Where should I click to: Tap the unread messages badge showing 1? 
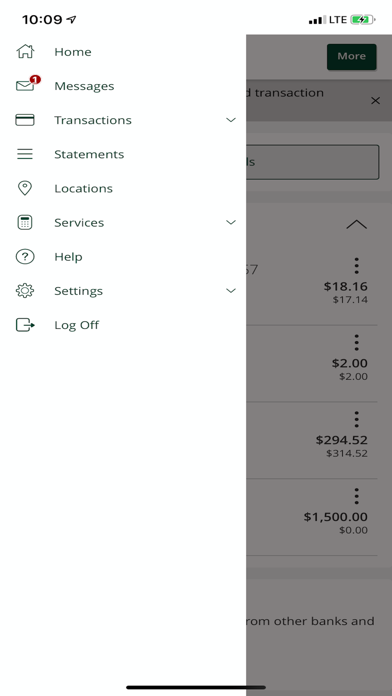point(35,80)
